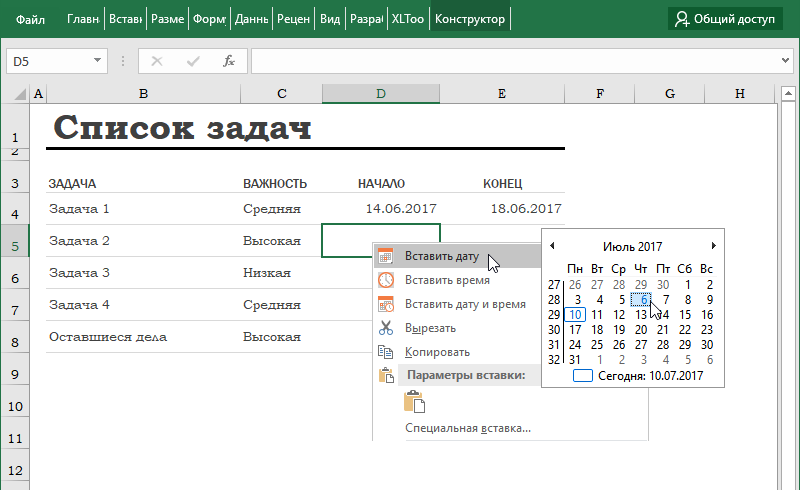The height and width of the screenshot is (490, 800).
Task: Click the confirm checkmark in formula bar
Action: pos(192,61)
